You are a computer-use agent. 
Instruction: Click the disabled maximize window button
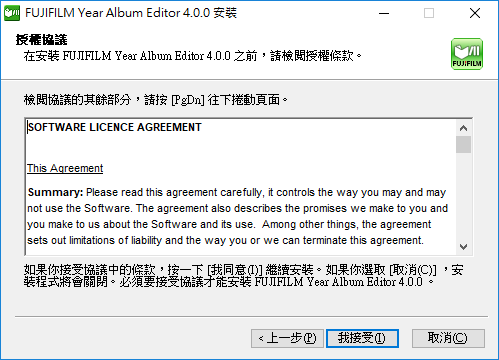point(429,13)
